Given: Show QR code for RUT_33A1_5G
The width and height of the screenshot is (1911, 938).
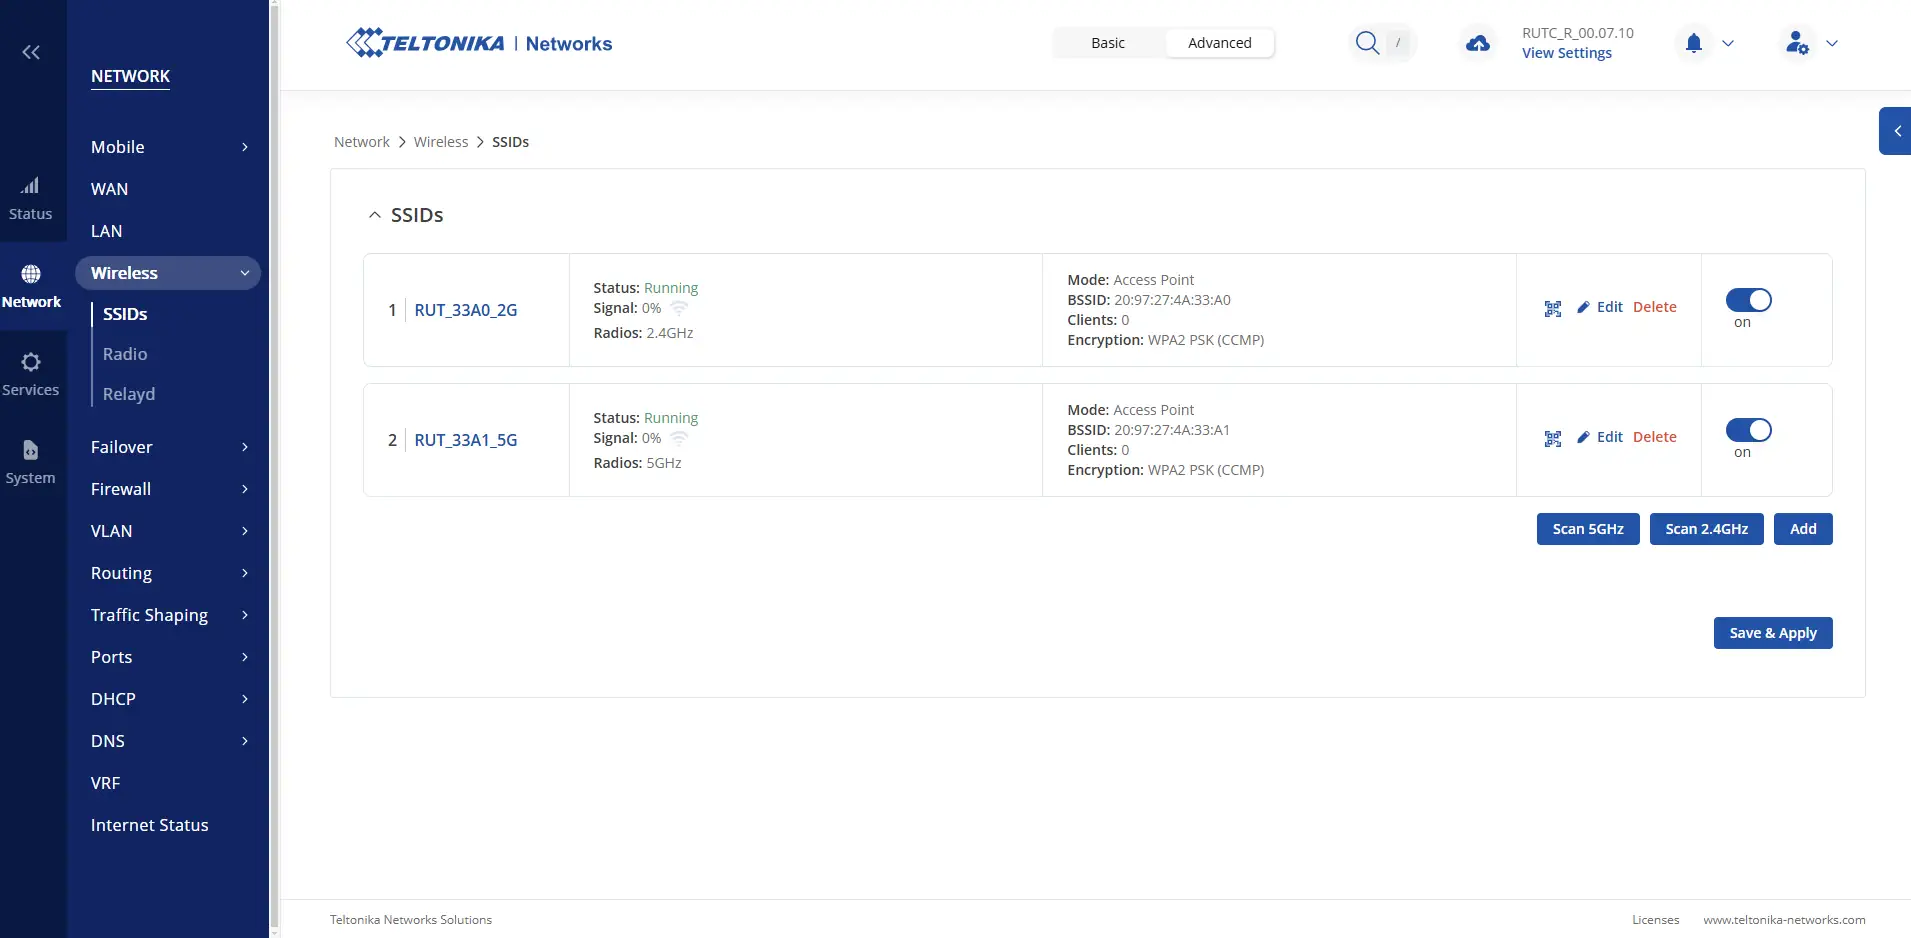Looking at the screenshot, I should [1552, 439].
